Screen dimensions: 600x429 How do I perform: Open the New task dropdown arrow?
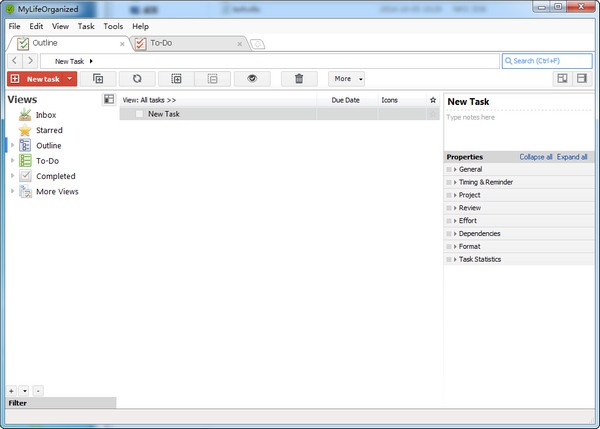click(70, 79)
